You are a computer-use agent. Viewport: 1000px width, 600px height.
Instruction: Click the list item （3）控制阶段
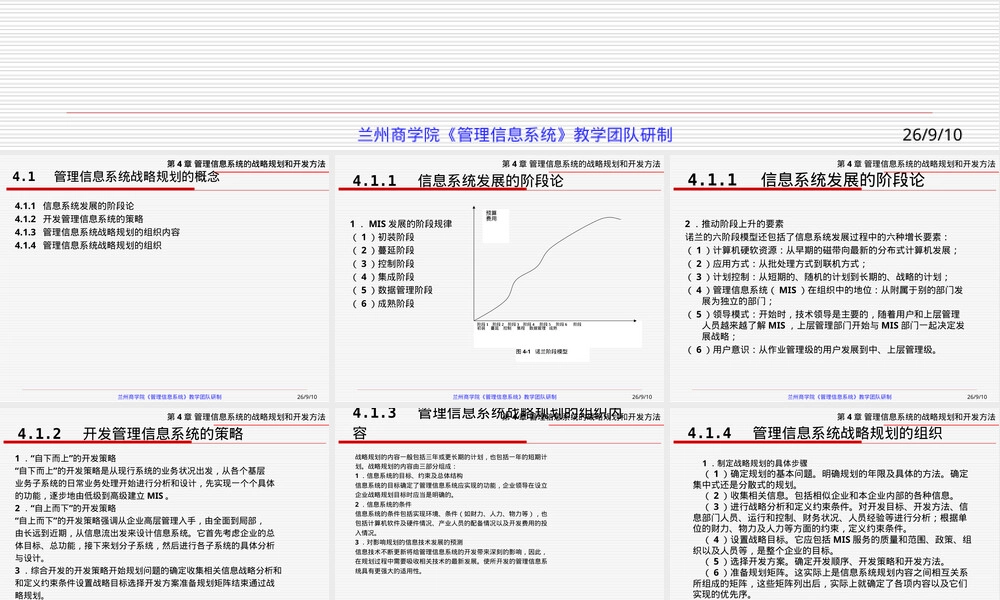point(383,264)
